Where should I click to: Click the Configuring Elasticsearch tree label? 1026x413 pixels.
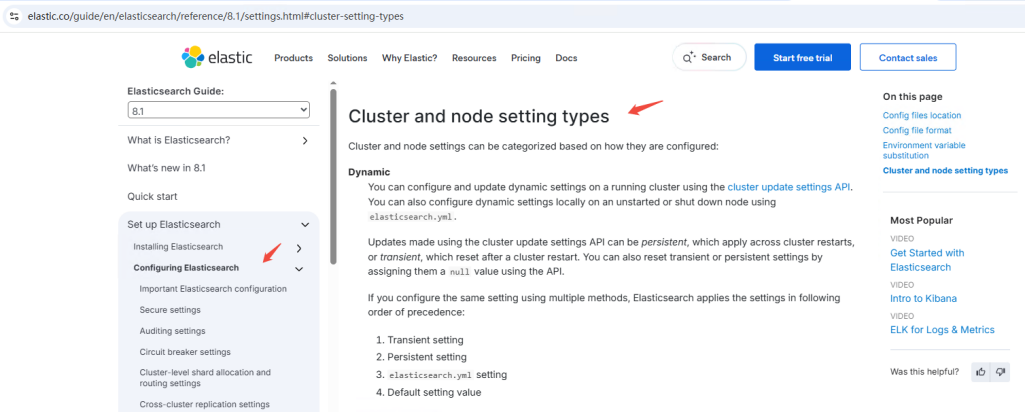(x=186, y=268)
